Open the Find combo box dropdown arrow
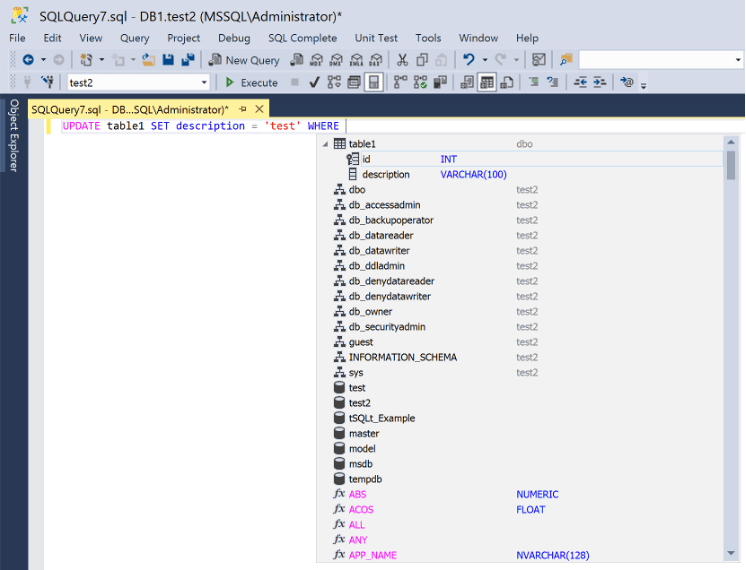Image resolution: width=746 pixels, height=570 pixels. tap(738, 59)
